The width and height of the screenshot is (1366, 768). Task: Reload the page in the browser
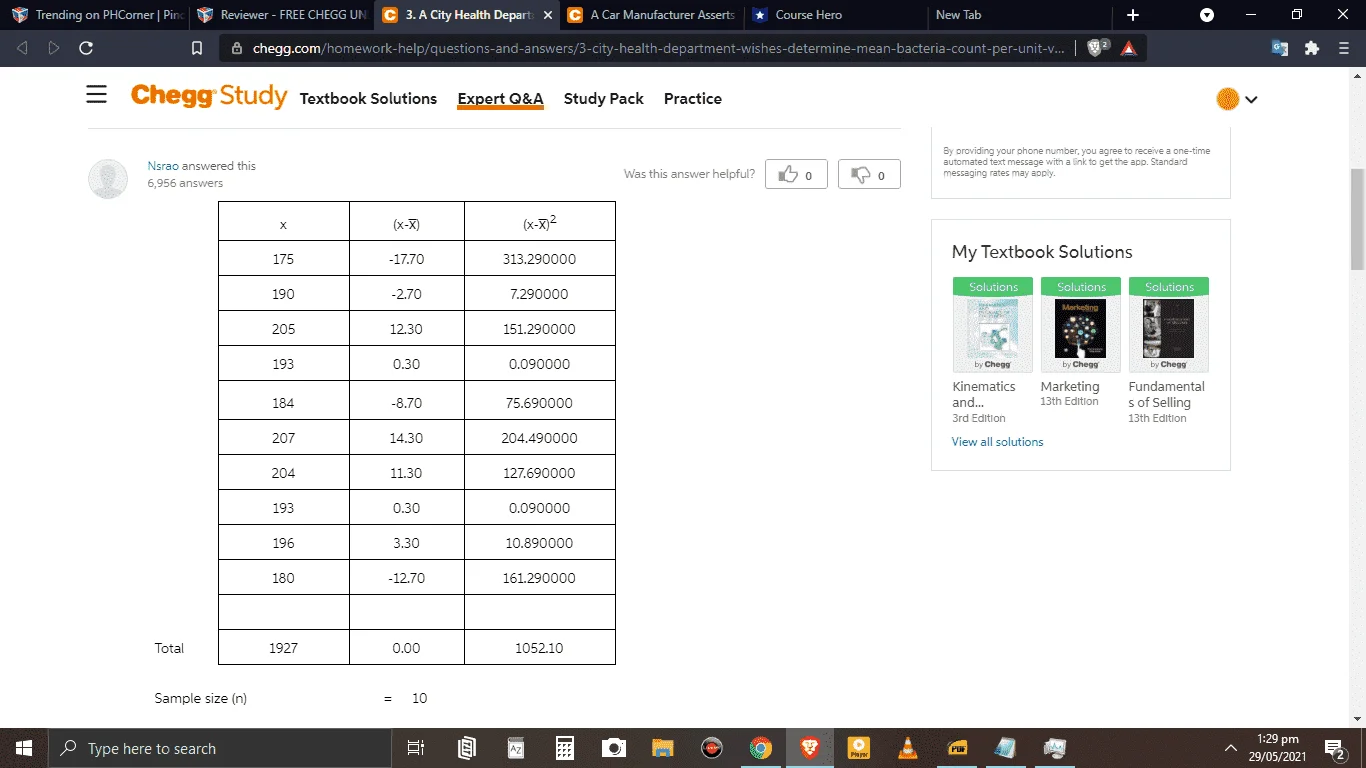click(86, 48)
